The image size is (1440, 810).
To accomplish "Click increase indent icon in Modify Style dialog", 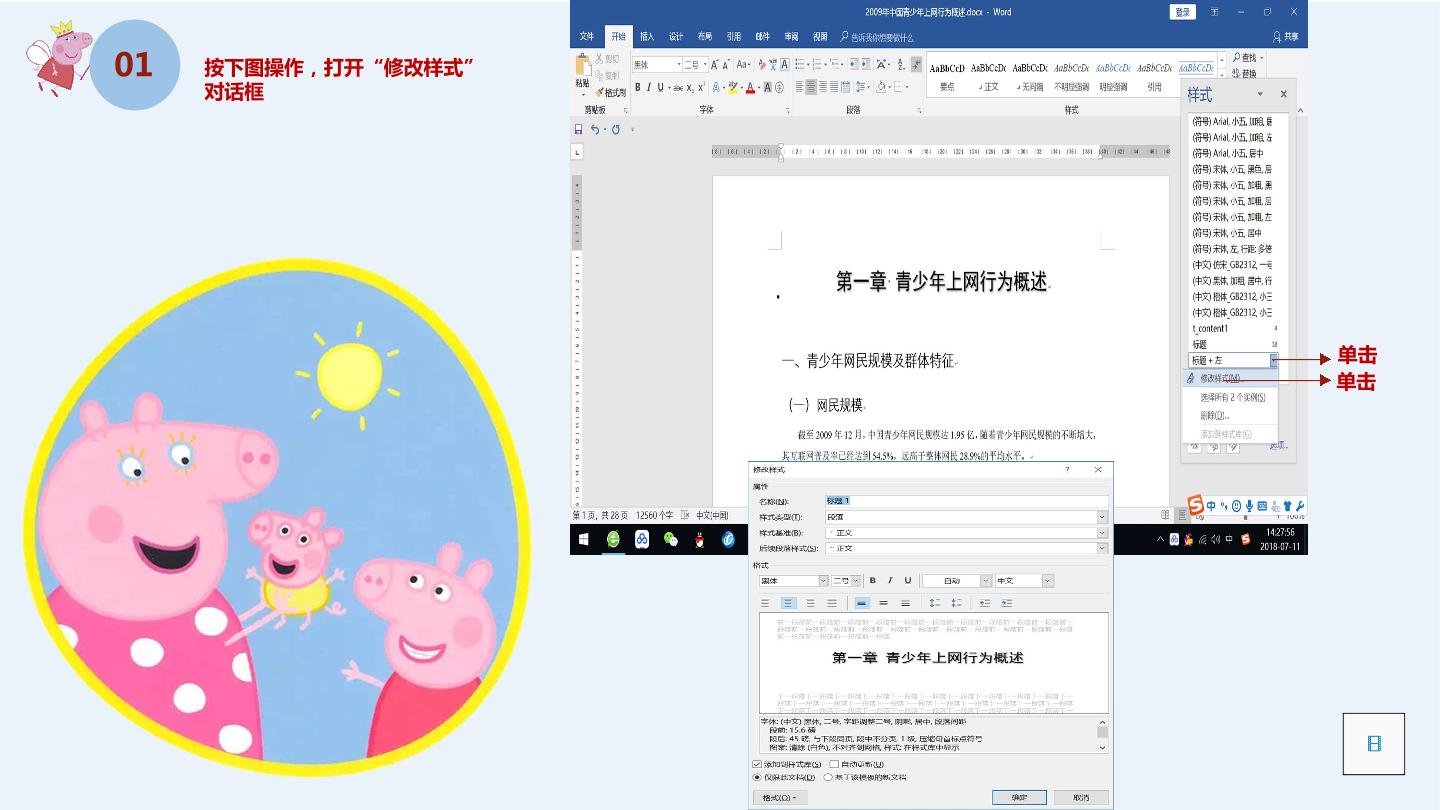I will tap(1007, 603).
